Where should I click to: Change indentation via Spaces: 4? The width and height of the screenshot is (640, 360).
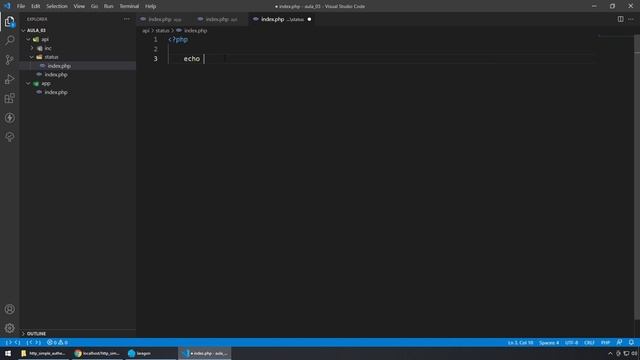tap(549, 342)
